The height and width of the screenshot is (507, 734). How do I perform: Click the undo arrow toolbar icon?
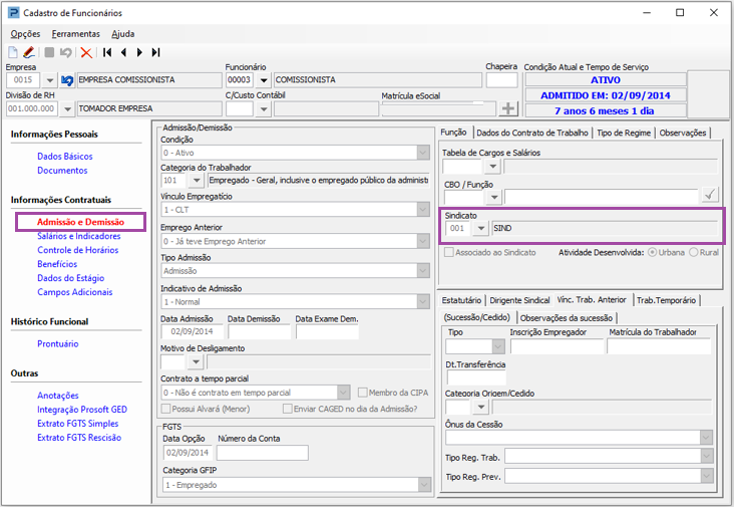66,52
